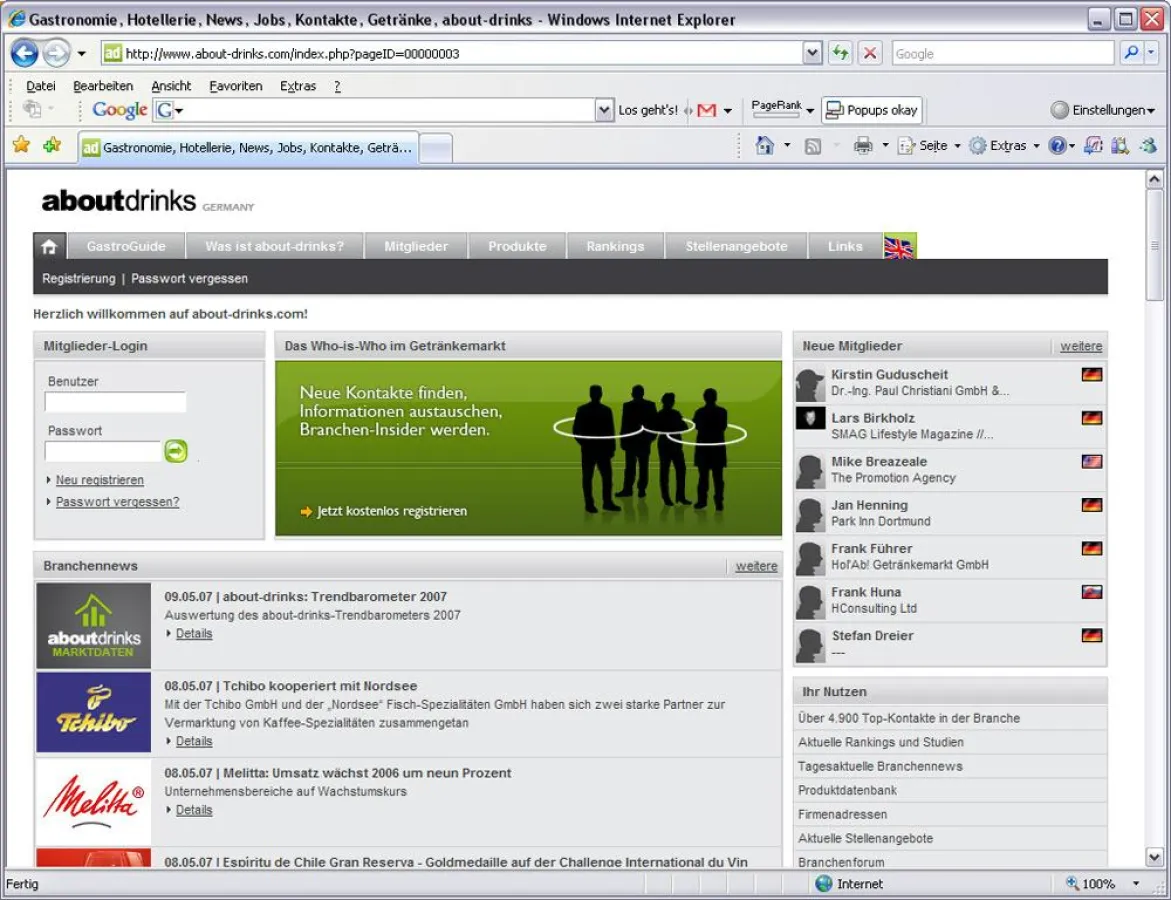Click the Stop loading red X icon
Screen dimensions: 1171x900
tap(870, 53)
